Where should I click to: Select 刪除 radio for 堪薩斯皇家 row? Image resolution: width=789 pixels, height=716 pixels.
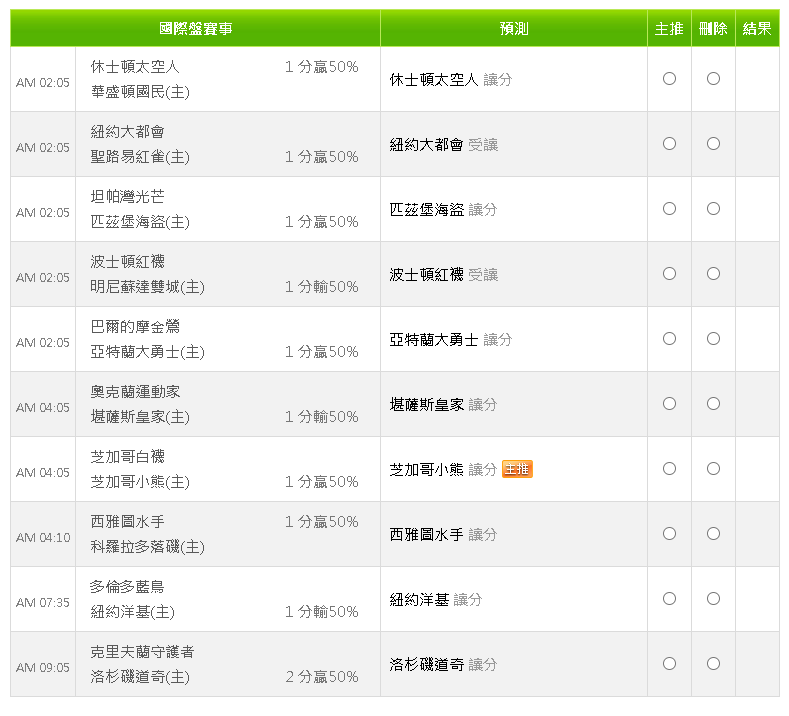[x=713, y=404]
